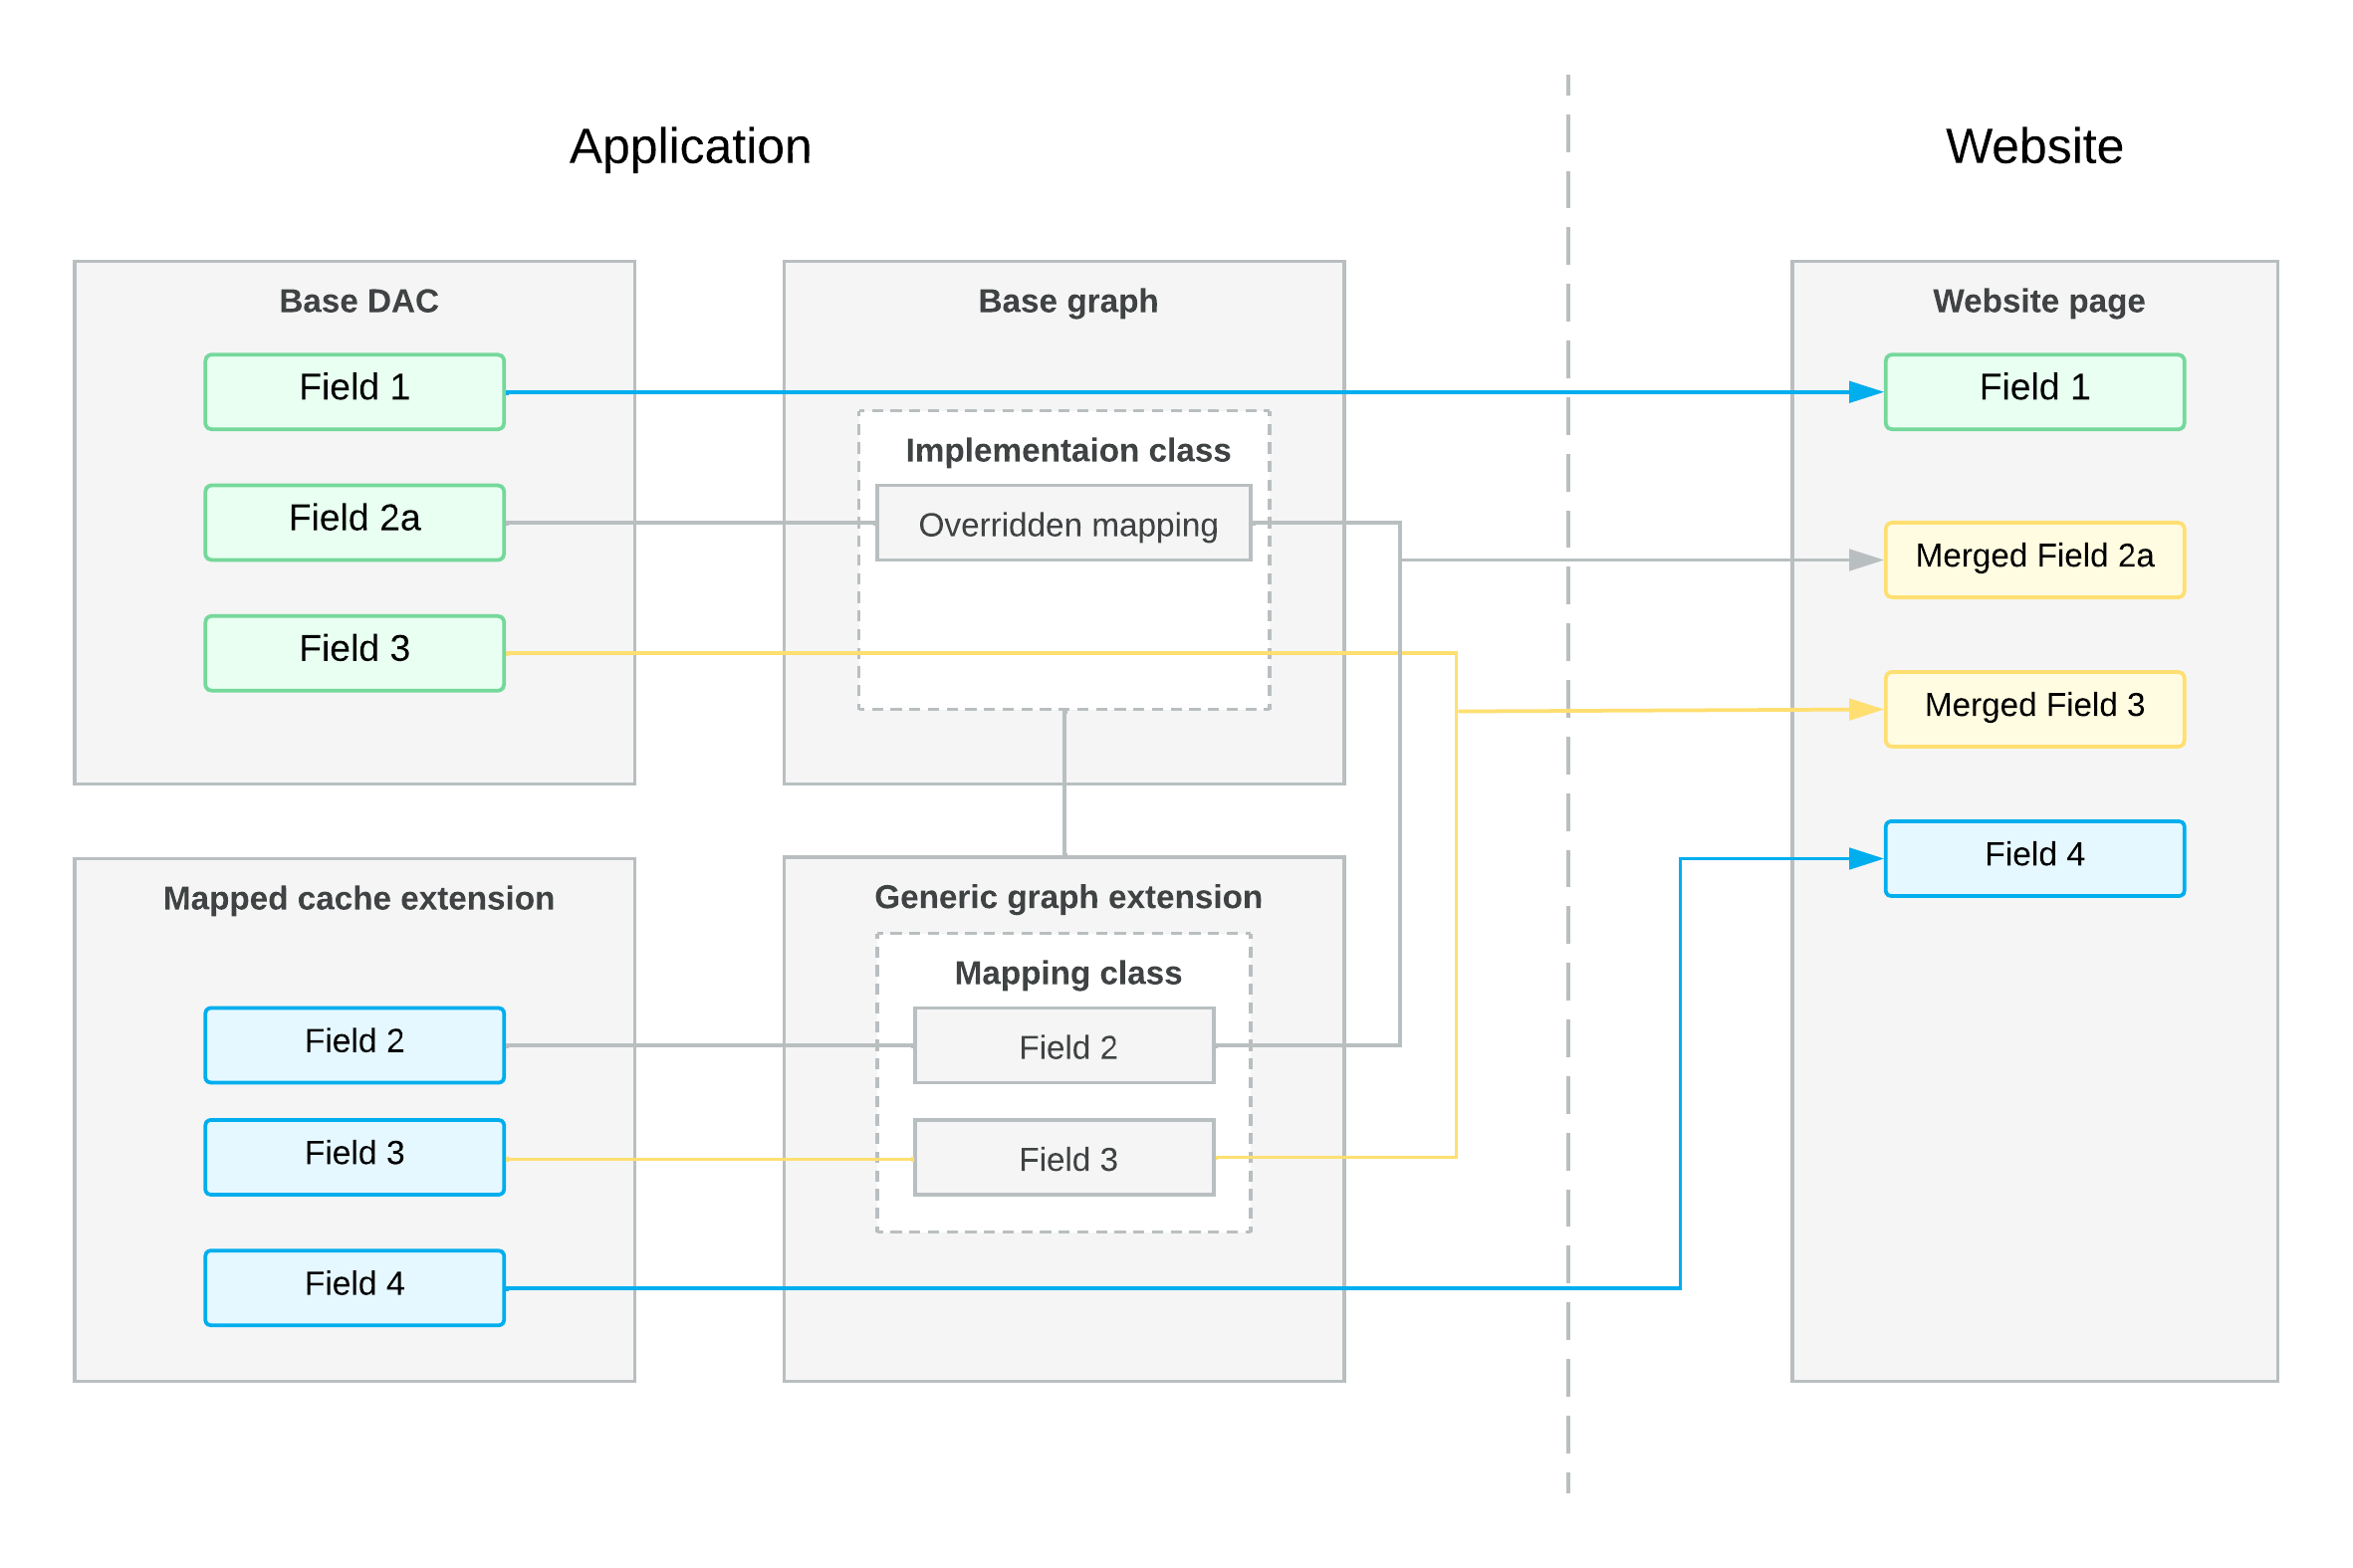
Task: Click the Base graph title
Action: 1067,301
